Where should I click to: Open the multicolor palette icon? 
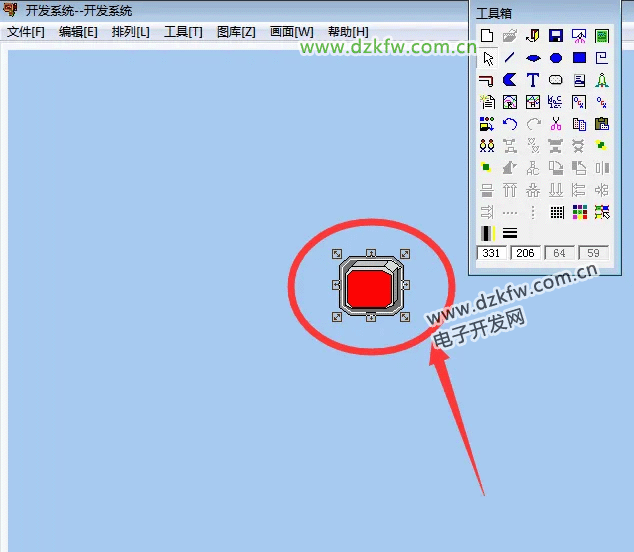[579, 212]
